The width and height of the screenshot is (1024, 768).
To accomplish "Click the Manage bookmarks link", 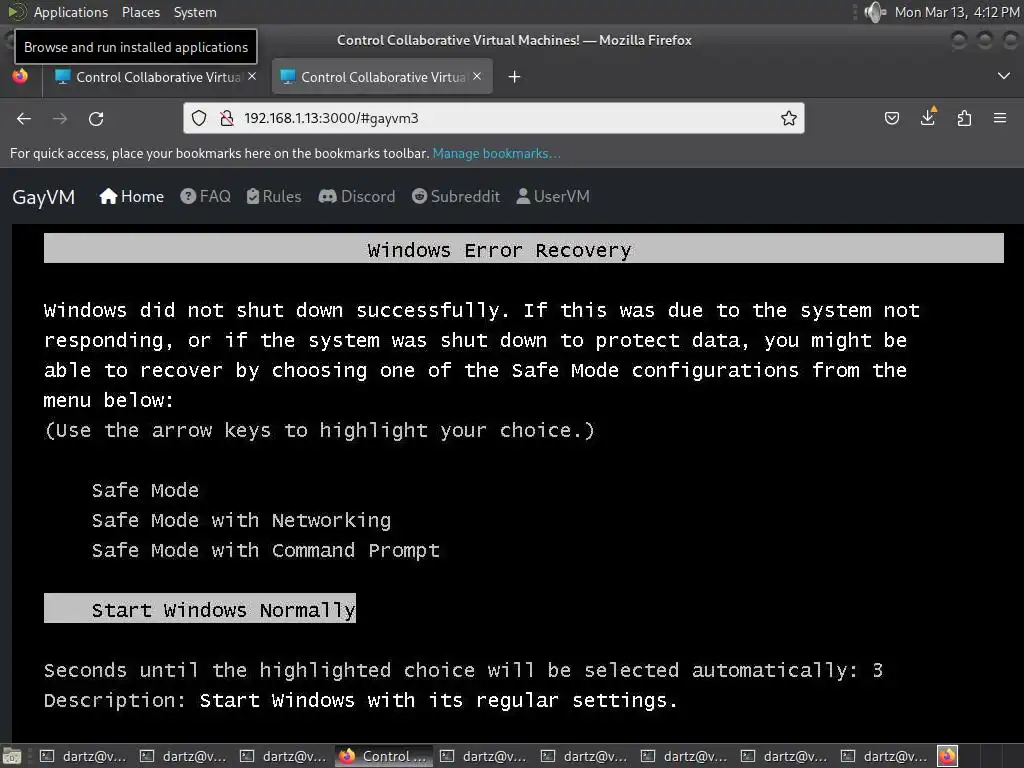I will [496, 153].
